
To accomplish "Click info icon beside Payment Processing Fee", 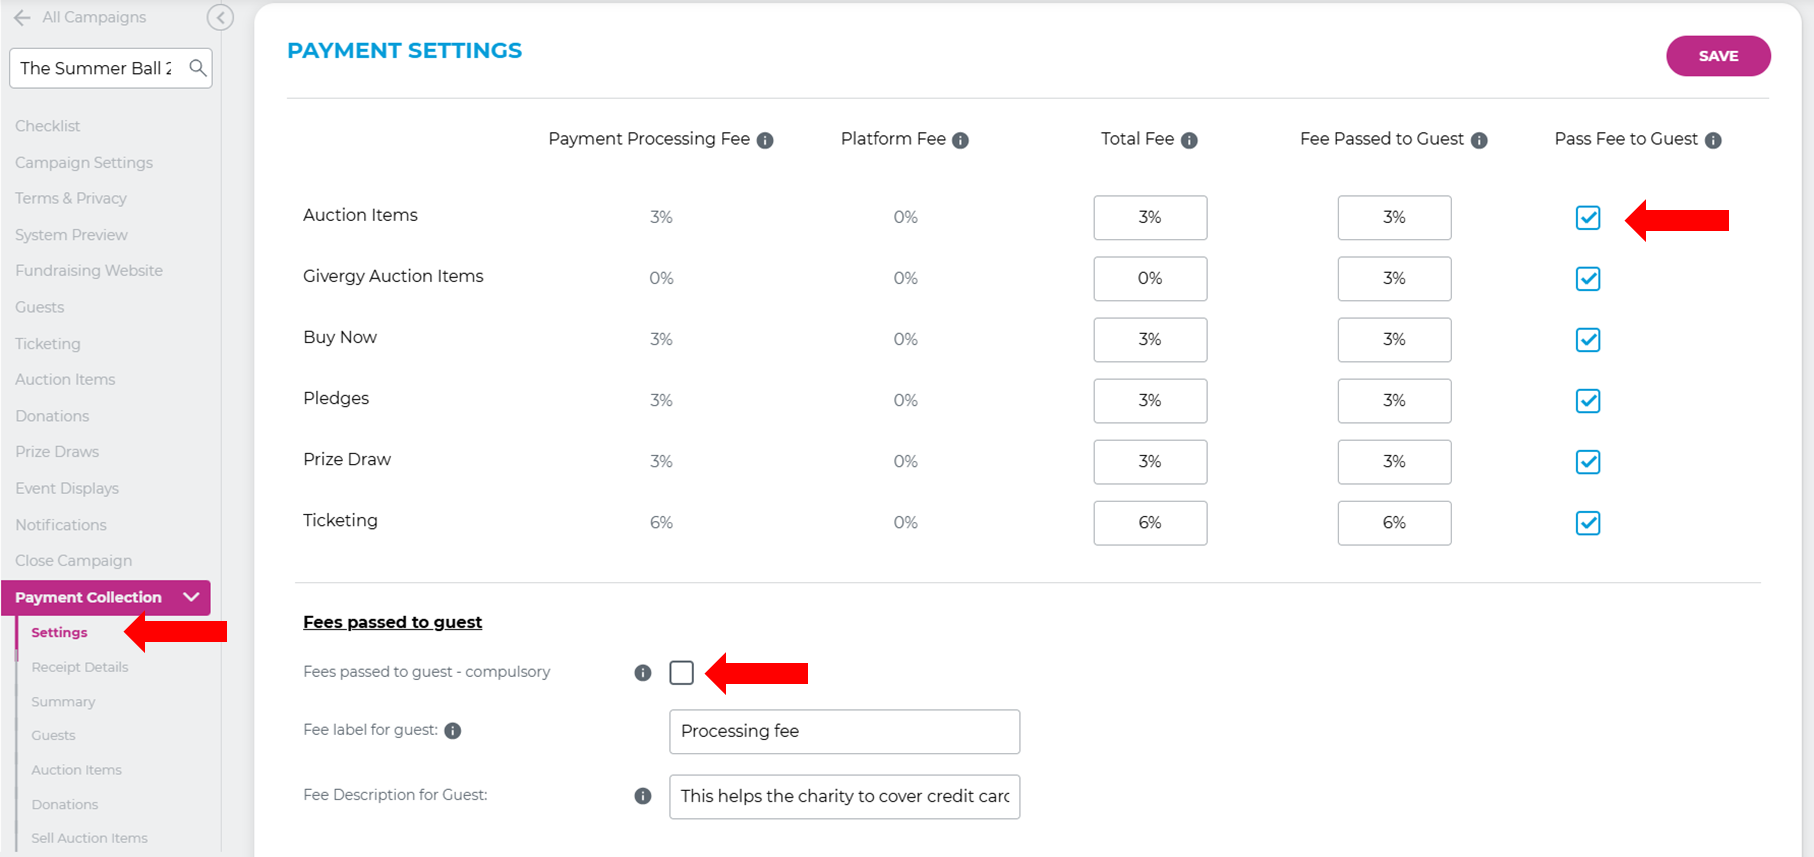I will coord(765,141).
